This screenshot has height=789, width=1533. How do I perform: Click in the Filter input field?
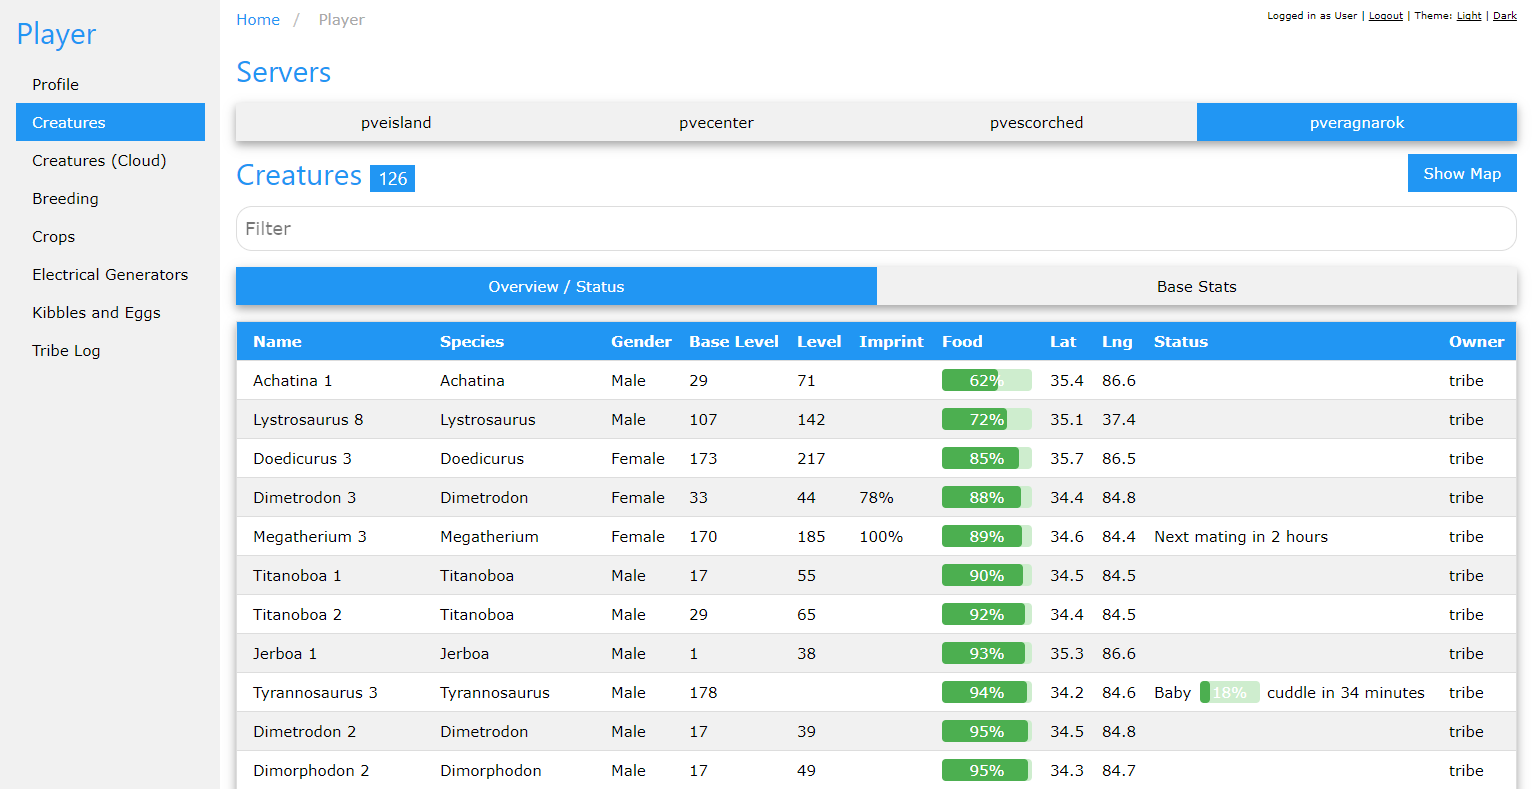point(875,229)
